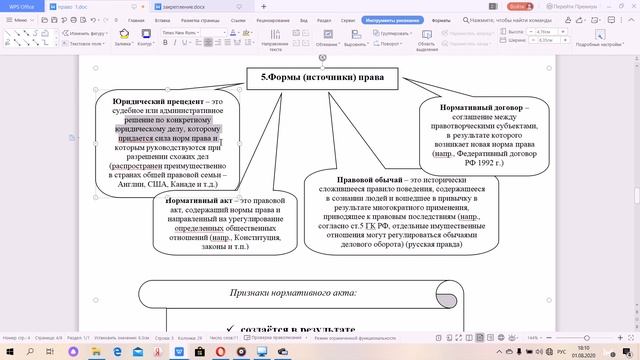Screen dimensions: 640x360
Task: Click the vertical scrollbar thumb of the document
Action: click(636, 195)
